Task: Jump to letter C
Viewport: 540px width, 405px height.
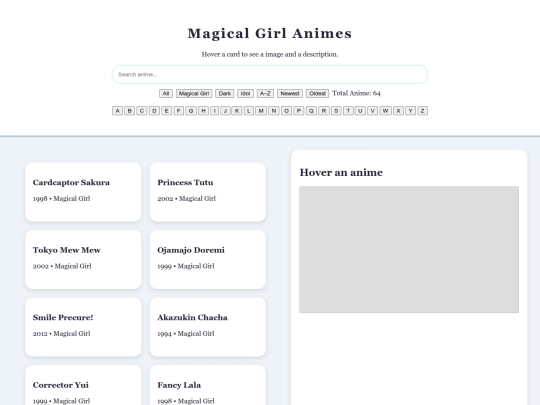Action: [x=142, y=111]
